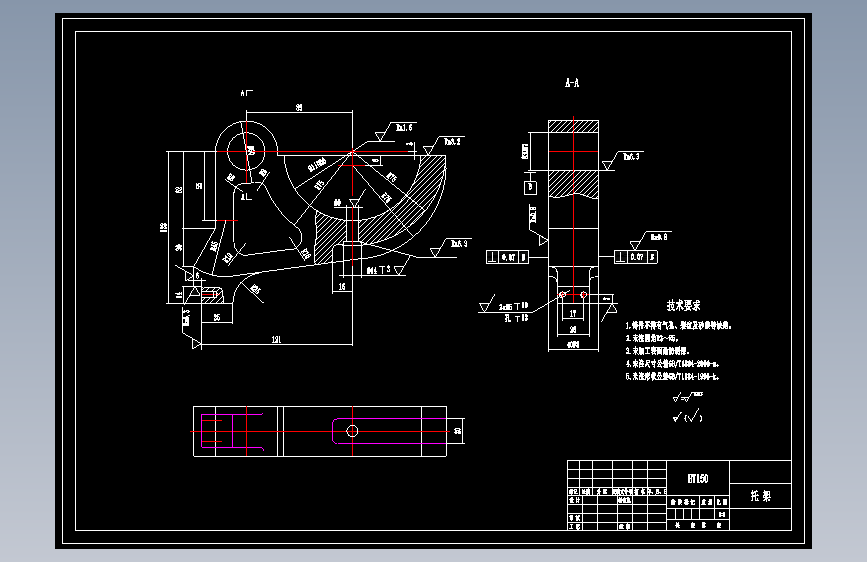Select the HT150 material text in title block
Viewport: 867px width, 562px height.
698,478
